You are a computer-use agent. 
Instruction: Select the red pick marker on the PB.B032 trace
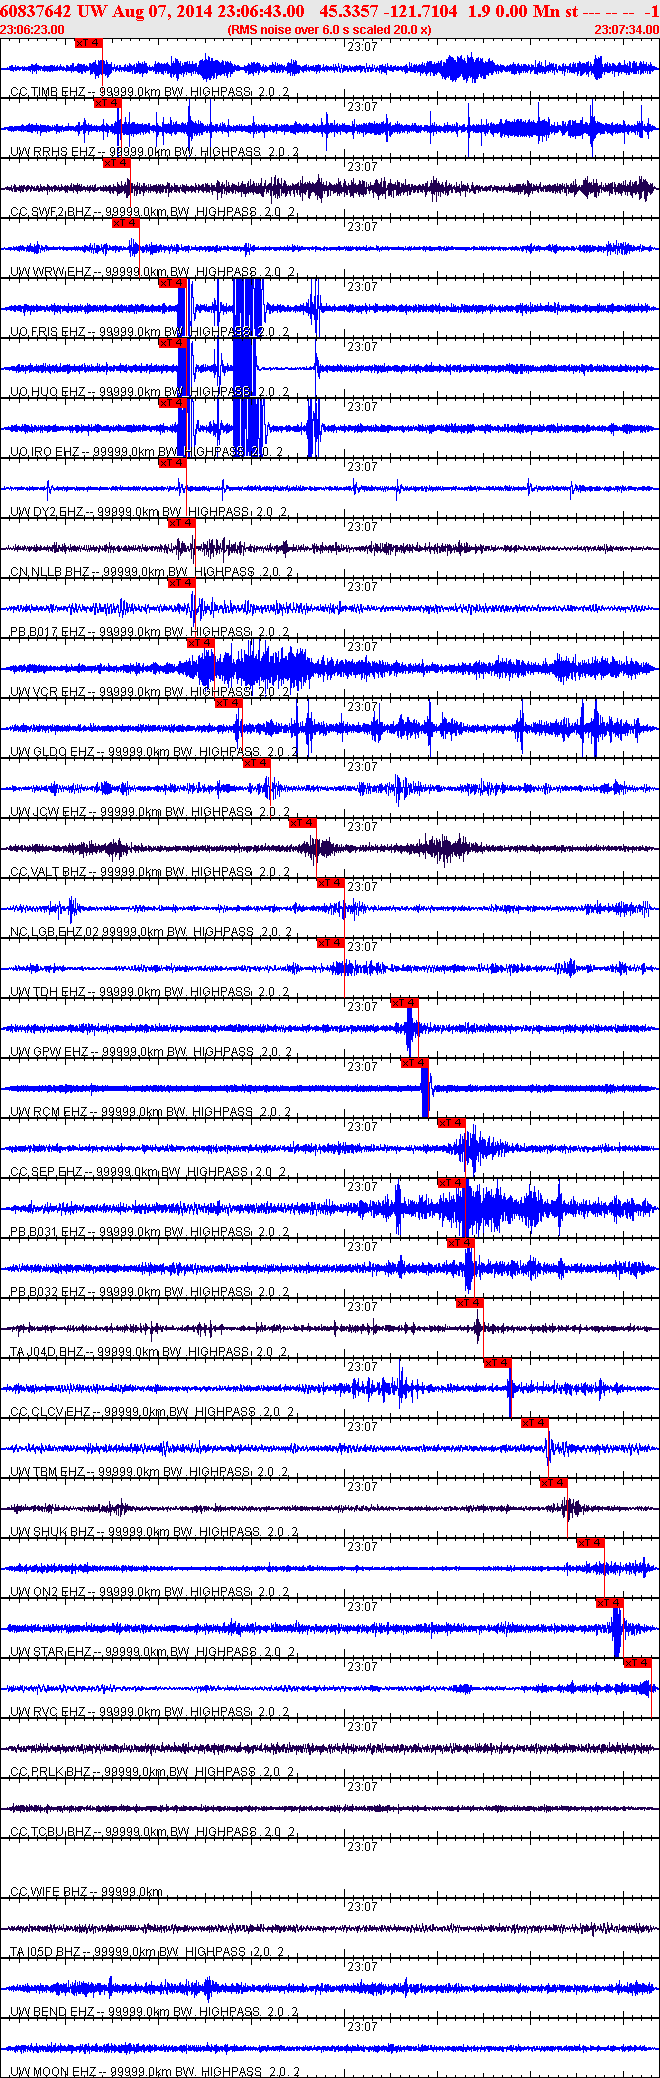[461, 1243]
